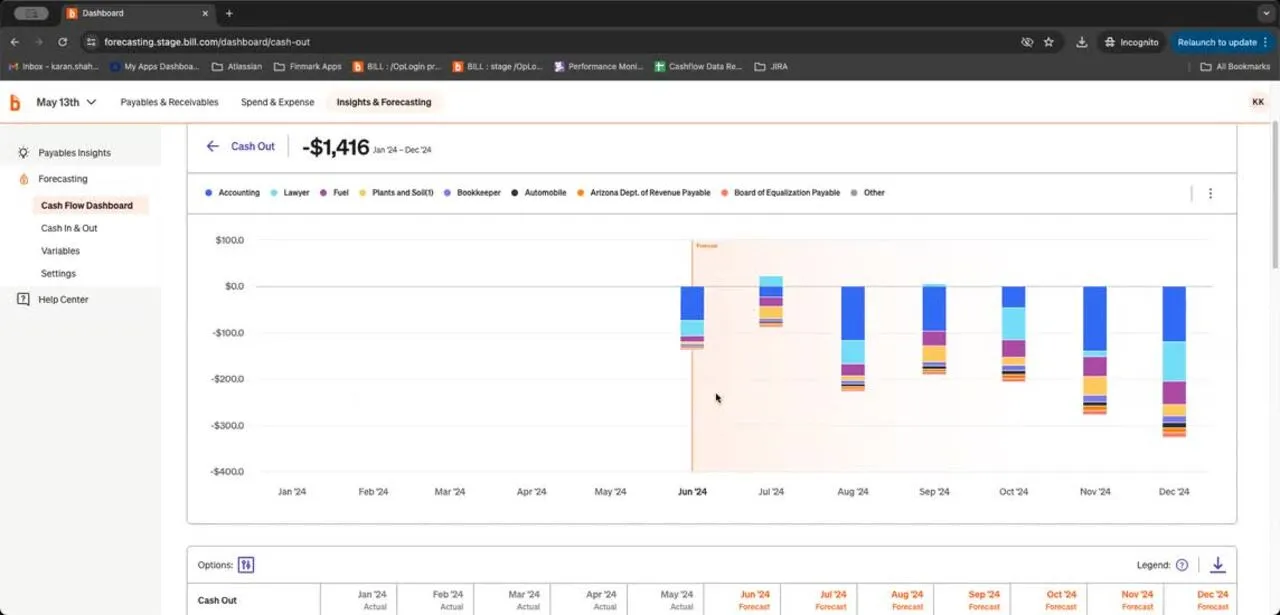Image resolution: width=1280 pixels, height=615 pixels.
Task: Open All Bookmarks folder
Action: pyautogui.click(x=1235, y=67)
